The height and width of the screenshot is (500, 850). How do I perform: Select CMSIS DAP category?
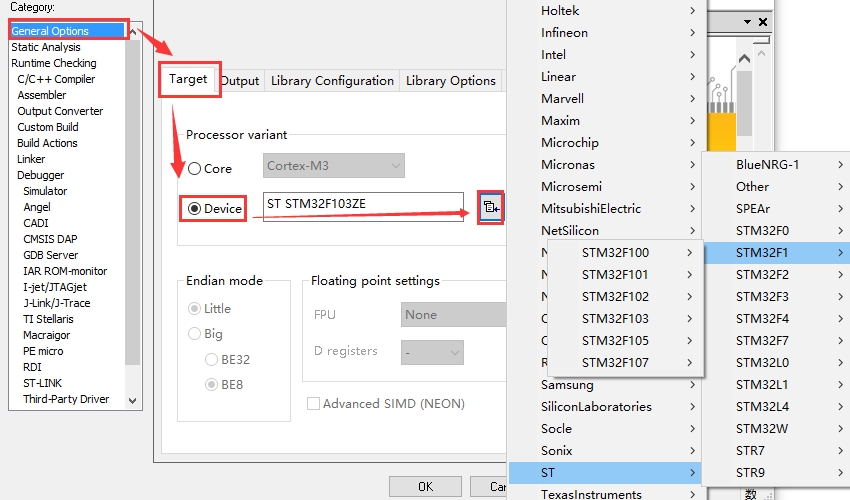(50, 239)
